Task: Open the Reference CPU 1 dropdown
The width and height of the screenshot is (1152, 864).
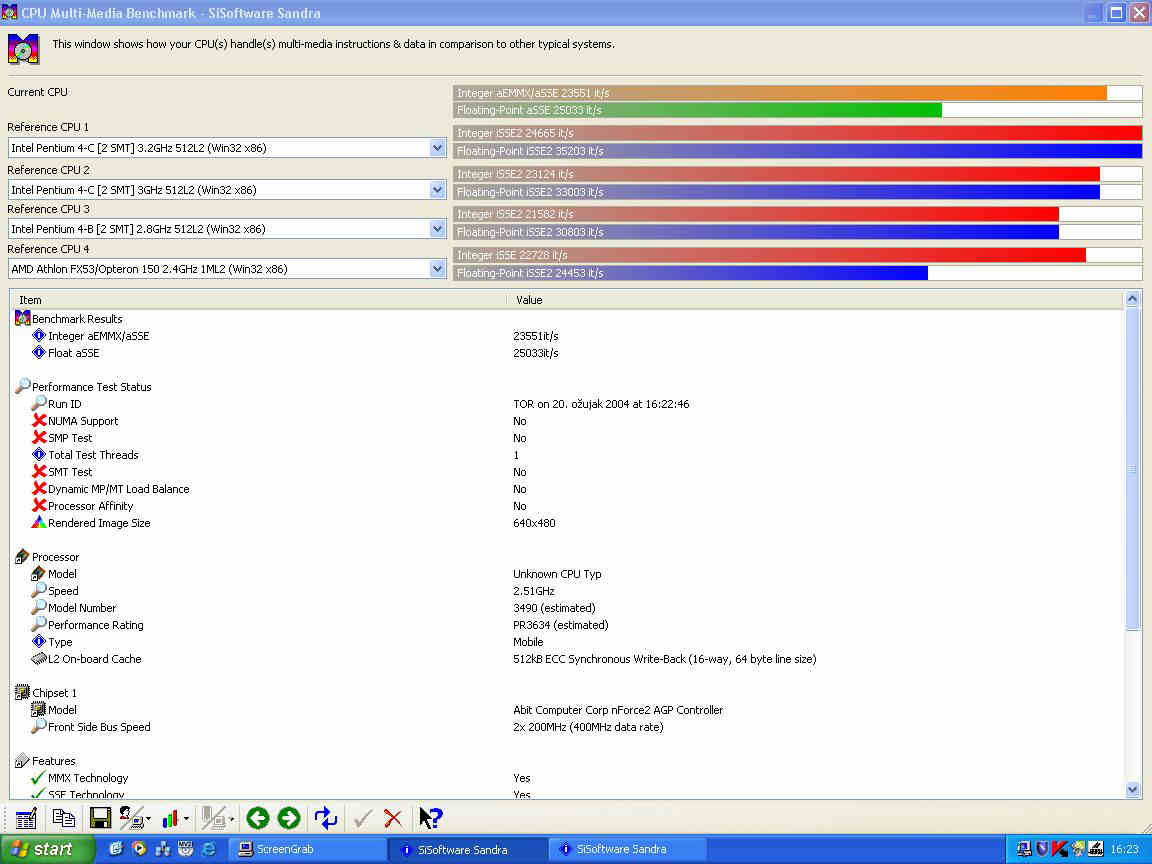Action: click(x=437, y=148)
